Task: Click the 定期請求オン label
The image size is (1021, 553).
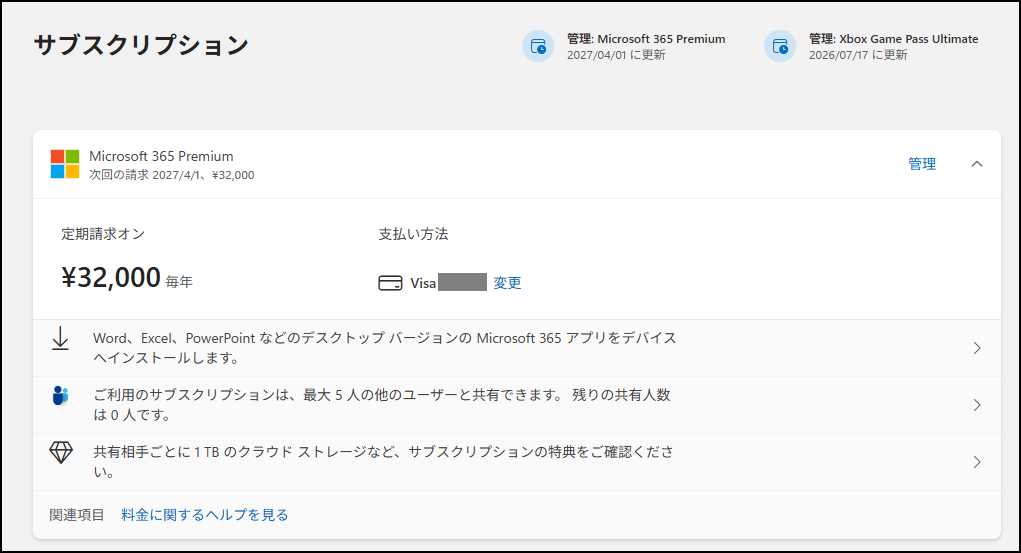Action: [x=103, y=234]
